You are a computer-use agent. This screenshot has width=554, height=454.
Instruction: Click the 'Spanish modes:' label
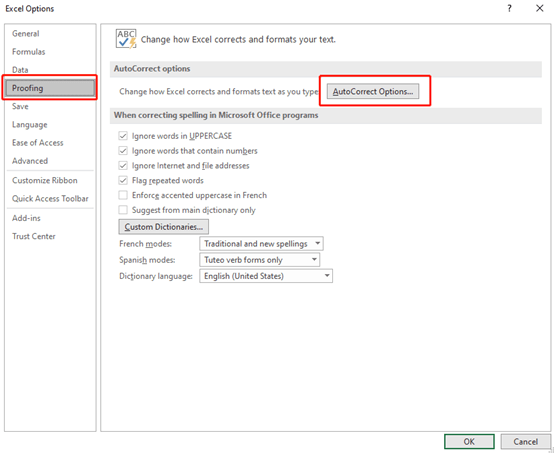(147, 260)
